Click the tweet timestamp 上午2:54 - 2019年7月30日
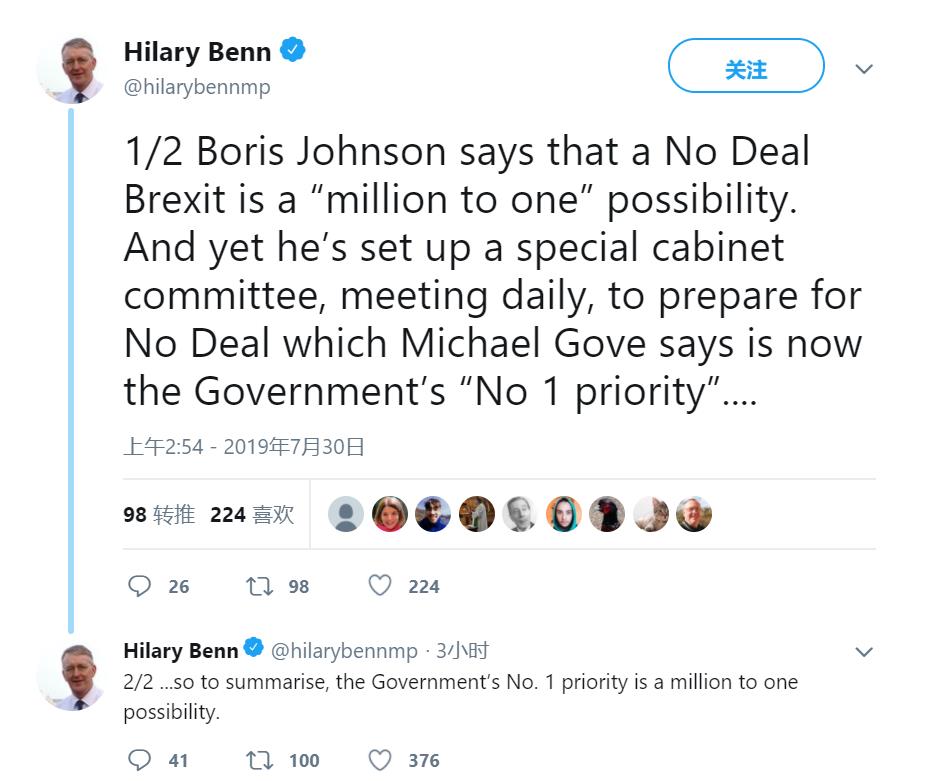Screen dimensions: 925x781 point(244,446)
